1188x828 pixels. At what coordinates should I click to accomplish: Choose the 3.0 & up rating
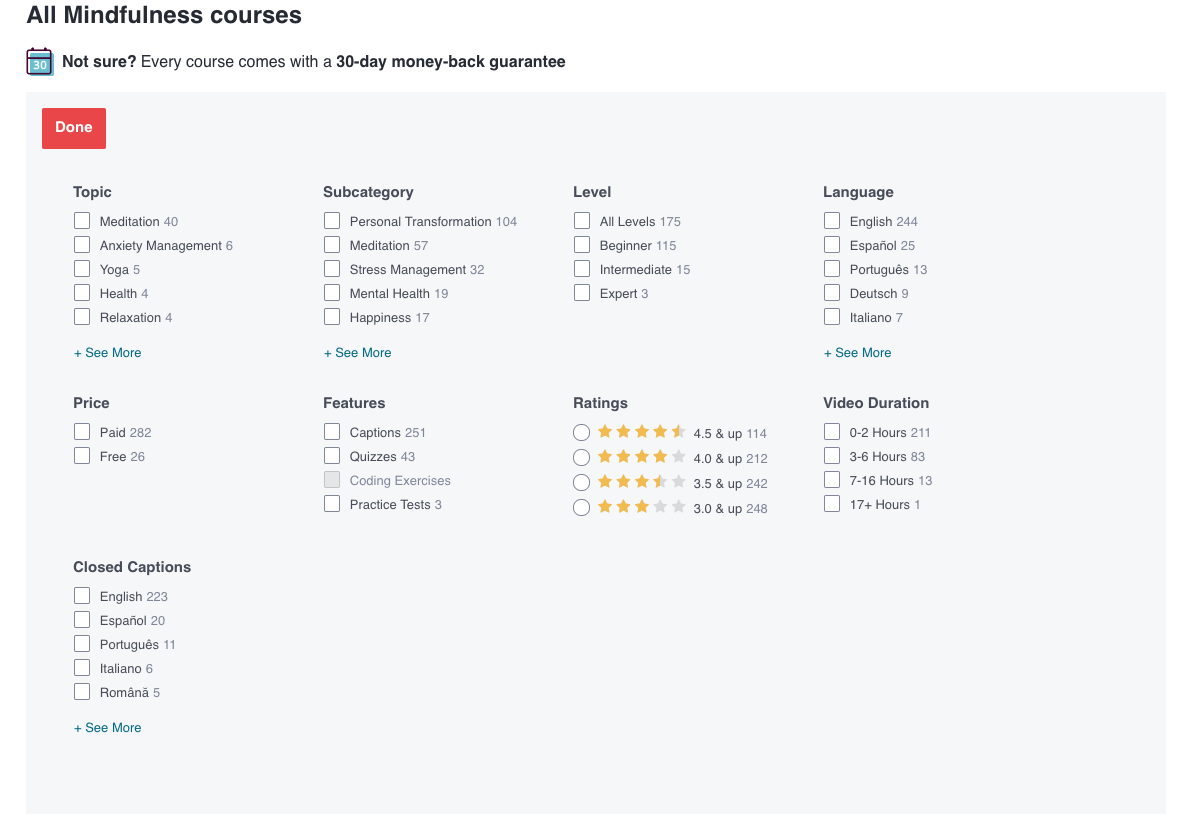[x=581, y=507]
